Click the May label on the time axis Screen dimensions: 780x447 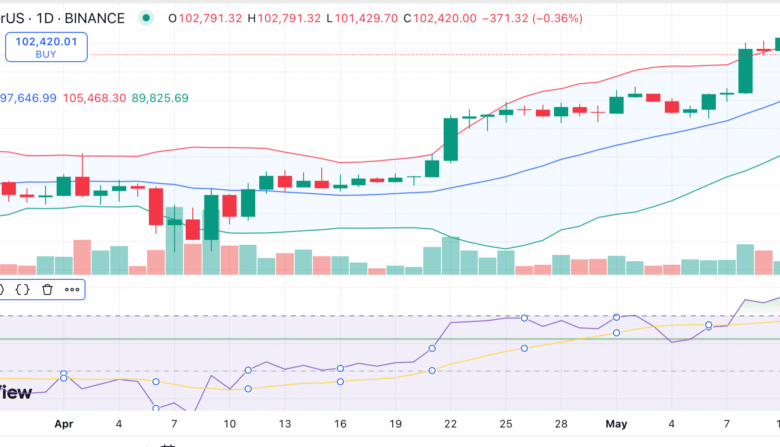pos(616,424)
